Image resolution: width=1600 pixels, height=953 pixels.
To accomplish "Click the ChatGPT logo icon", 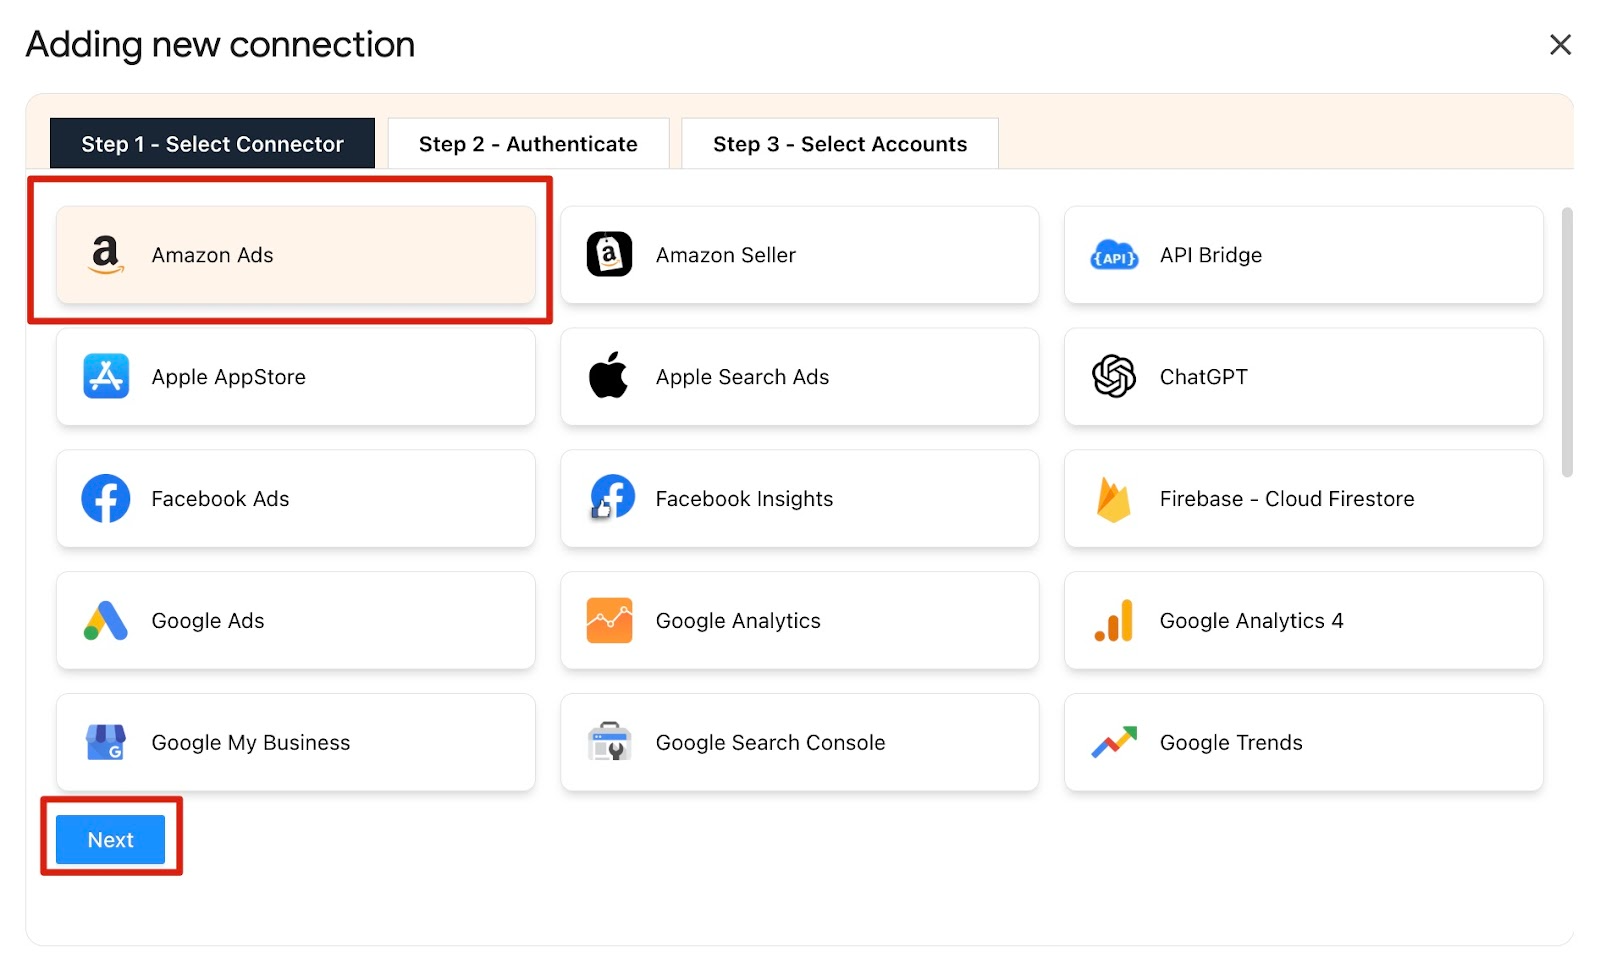I will coord(1113,377).
